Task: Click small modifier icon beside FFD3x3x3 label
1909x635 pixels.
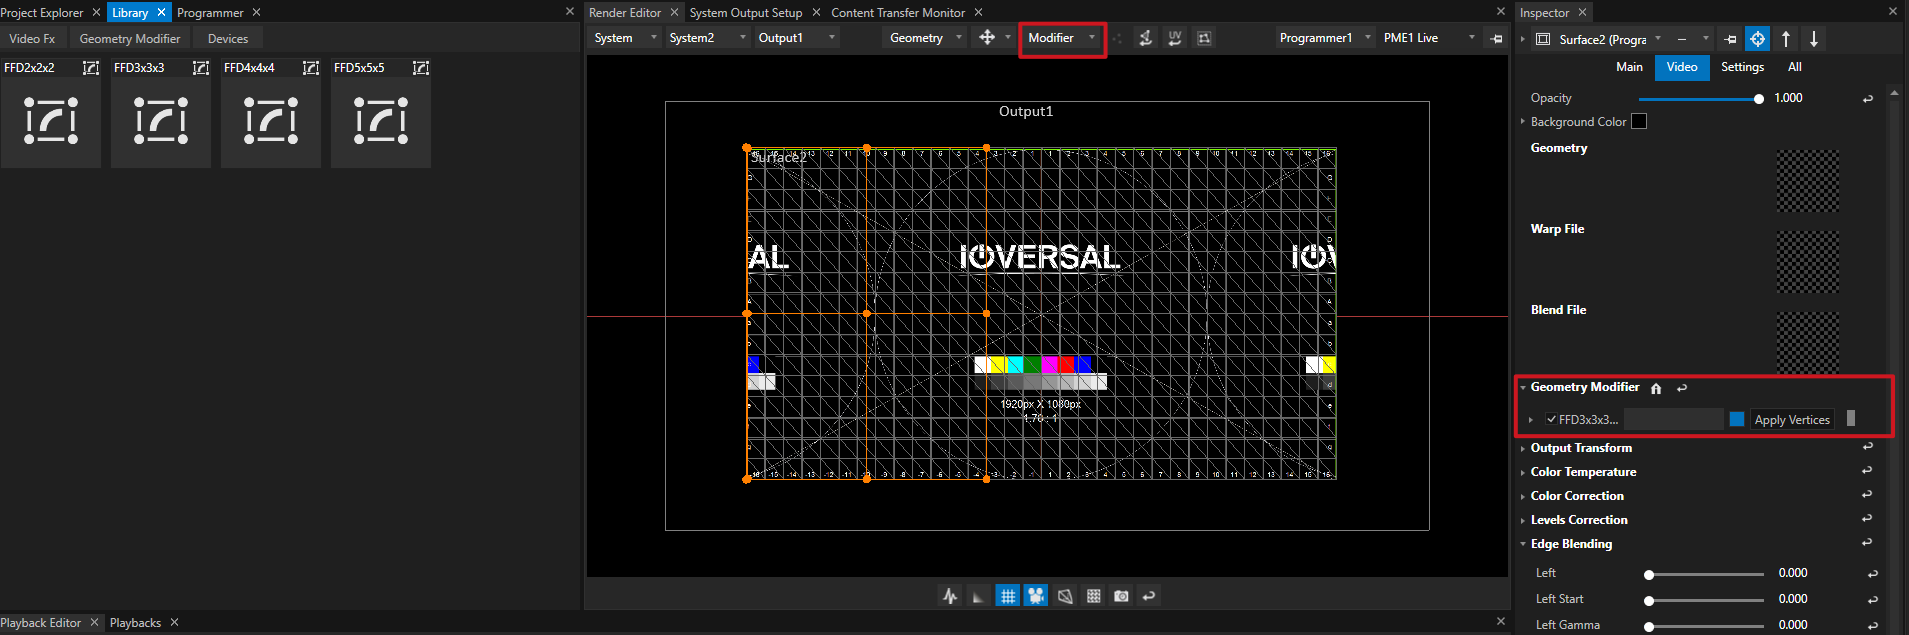Action: [x=201, y=68]
